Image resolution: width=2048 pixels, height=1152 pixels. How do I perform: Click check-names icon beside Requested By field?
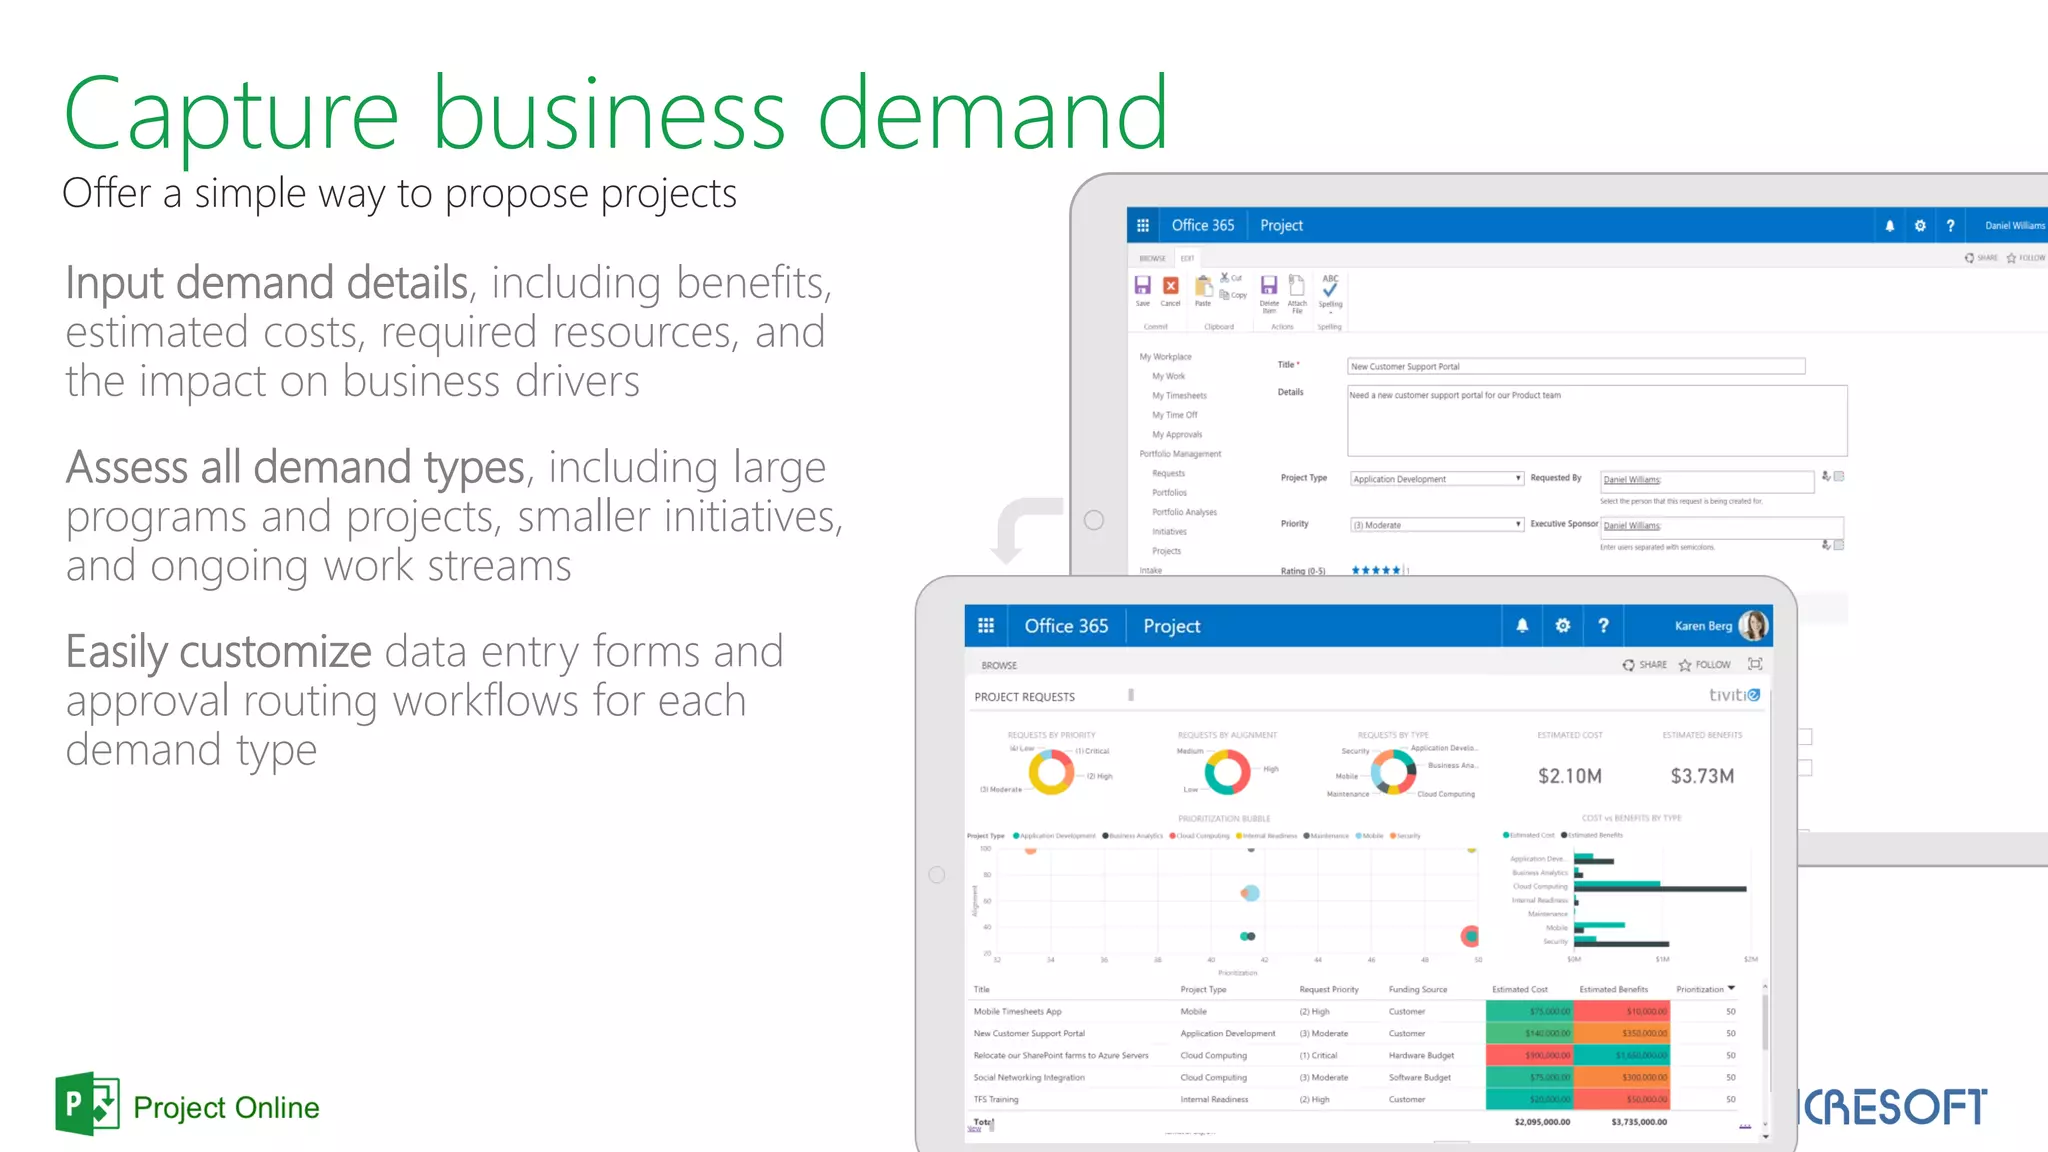pyautogui.click(x=1826, y=477)
